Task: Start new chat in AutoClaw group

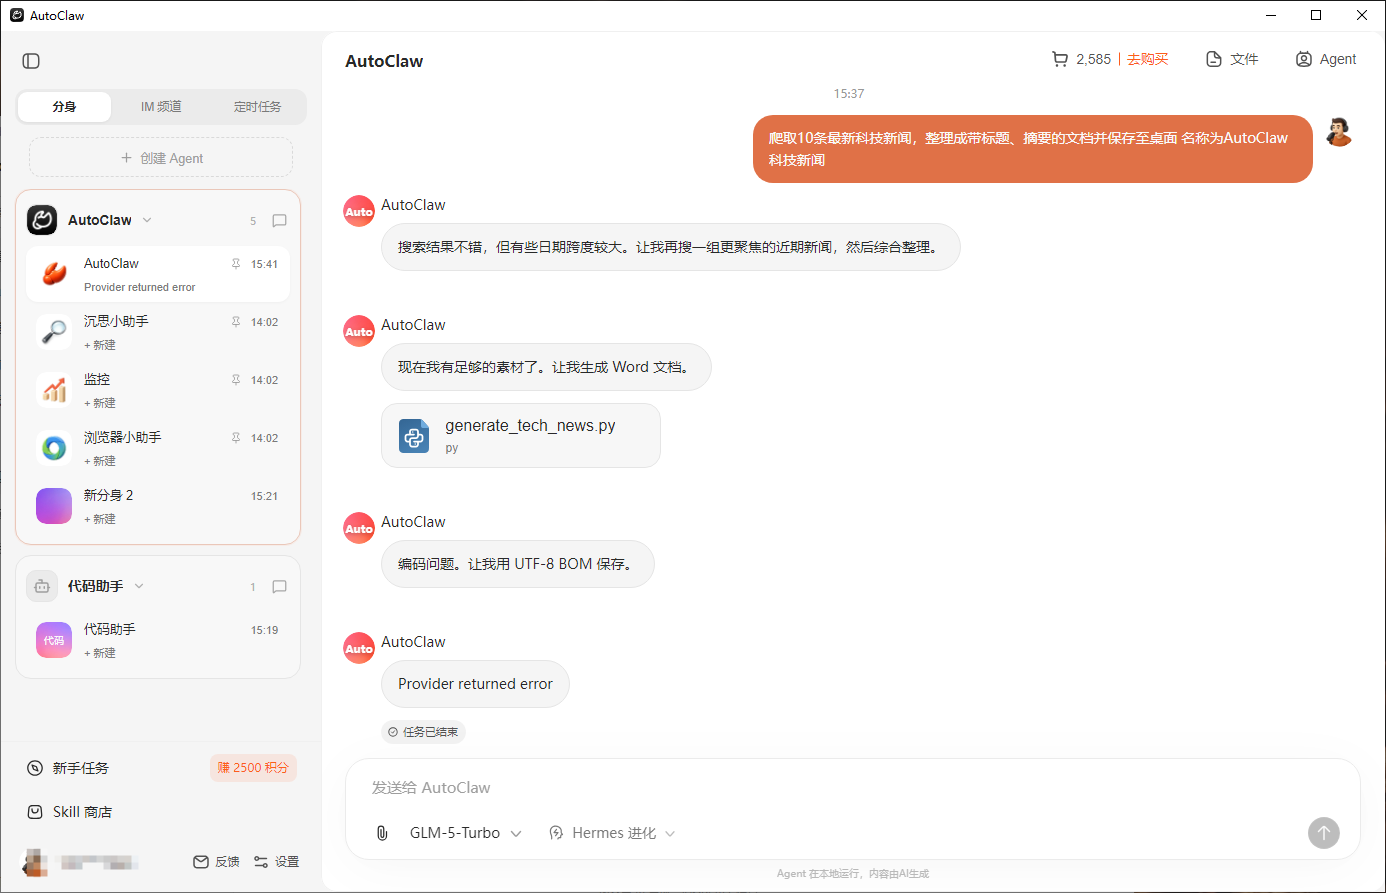Action: (280, 221)
